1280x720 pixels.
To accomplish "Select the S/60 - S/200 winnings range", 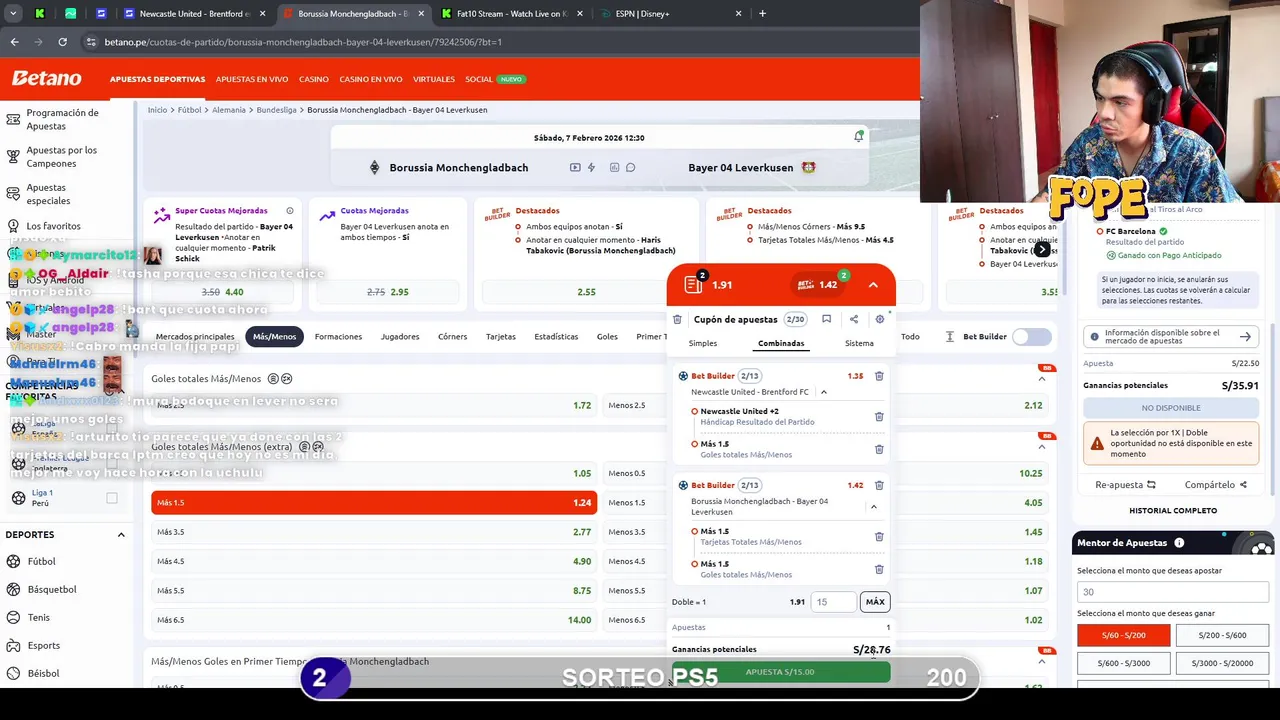I will point(1122,635).
